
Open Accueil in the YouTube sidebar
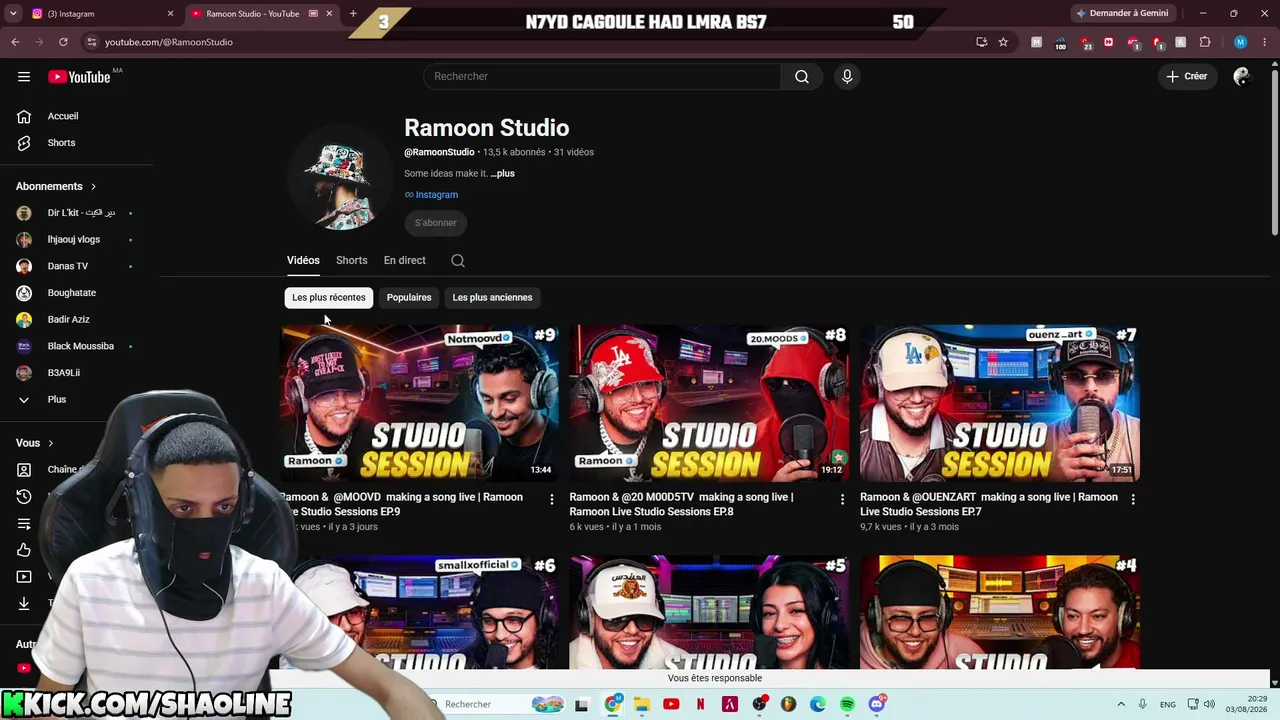click(x=62, y=116)
